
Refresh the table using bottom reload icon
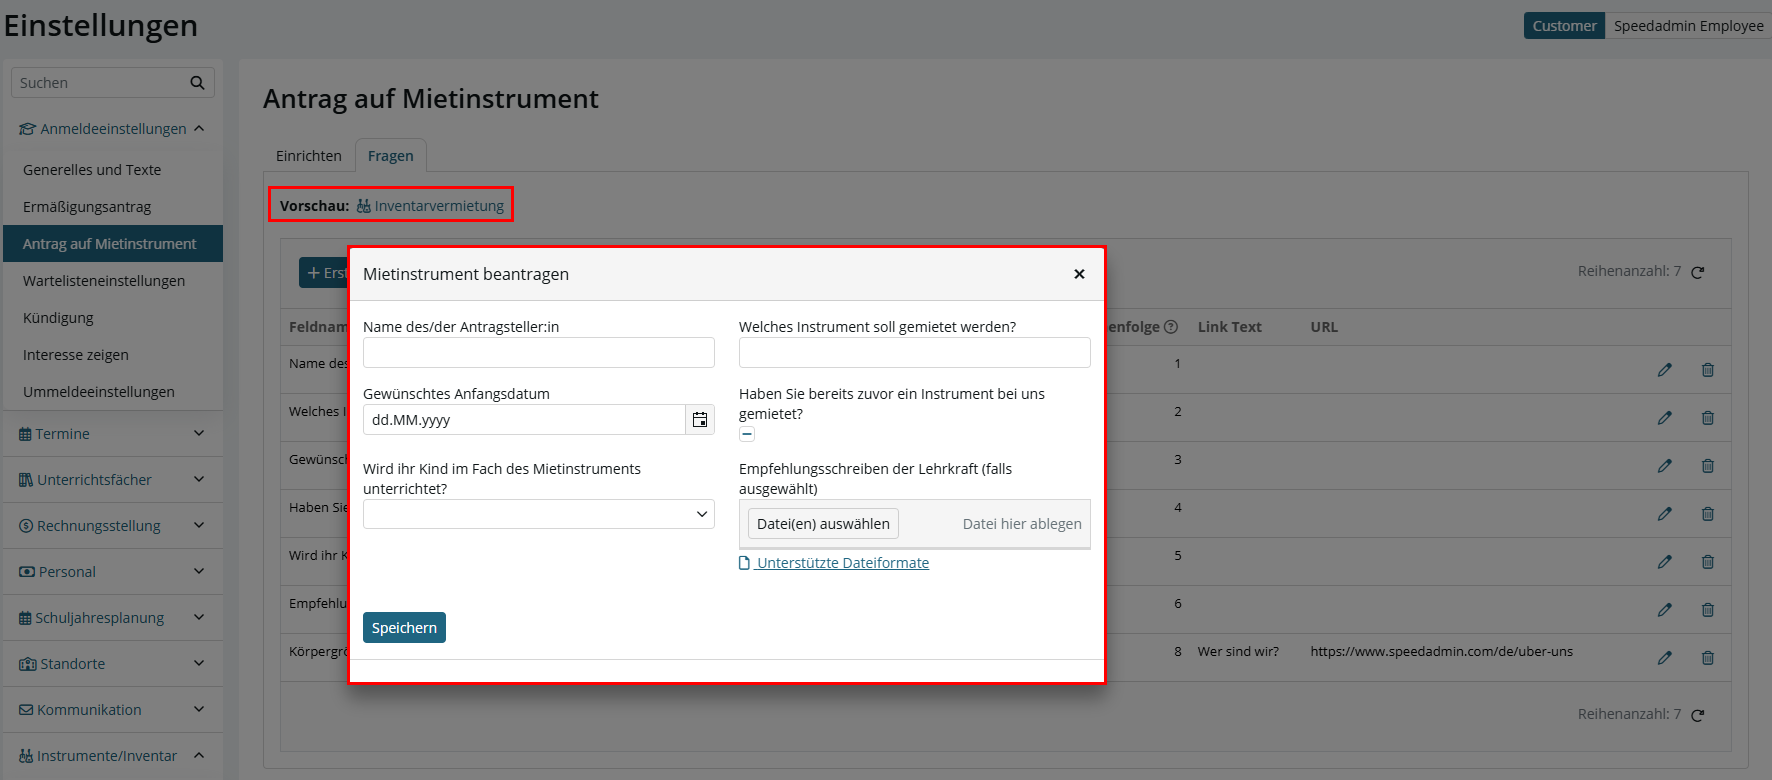[x=1697, y=715]
